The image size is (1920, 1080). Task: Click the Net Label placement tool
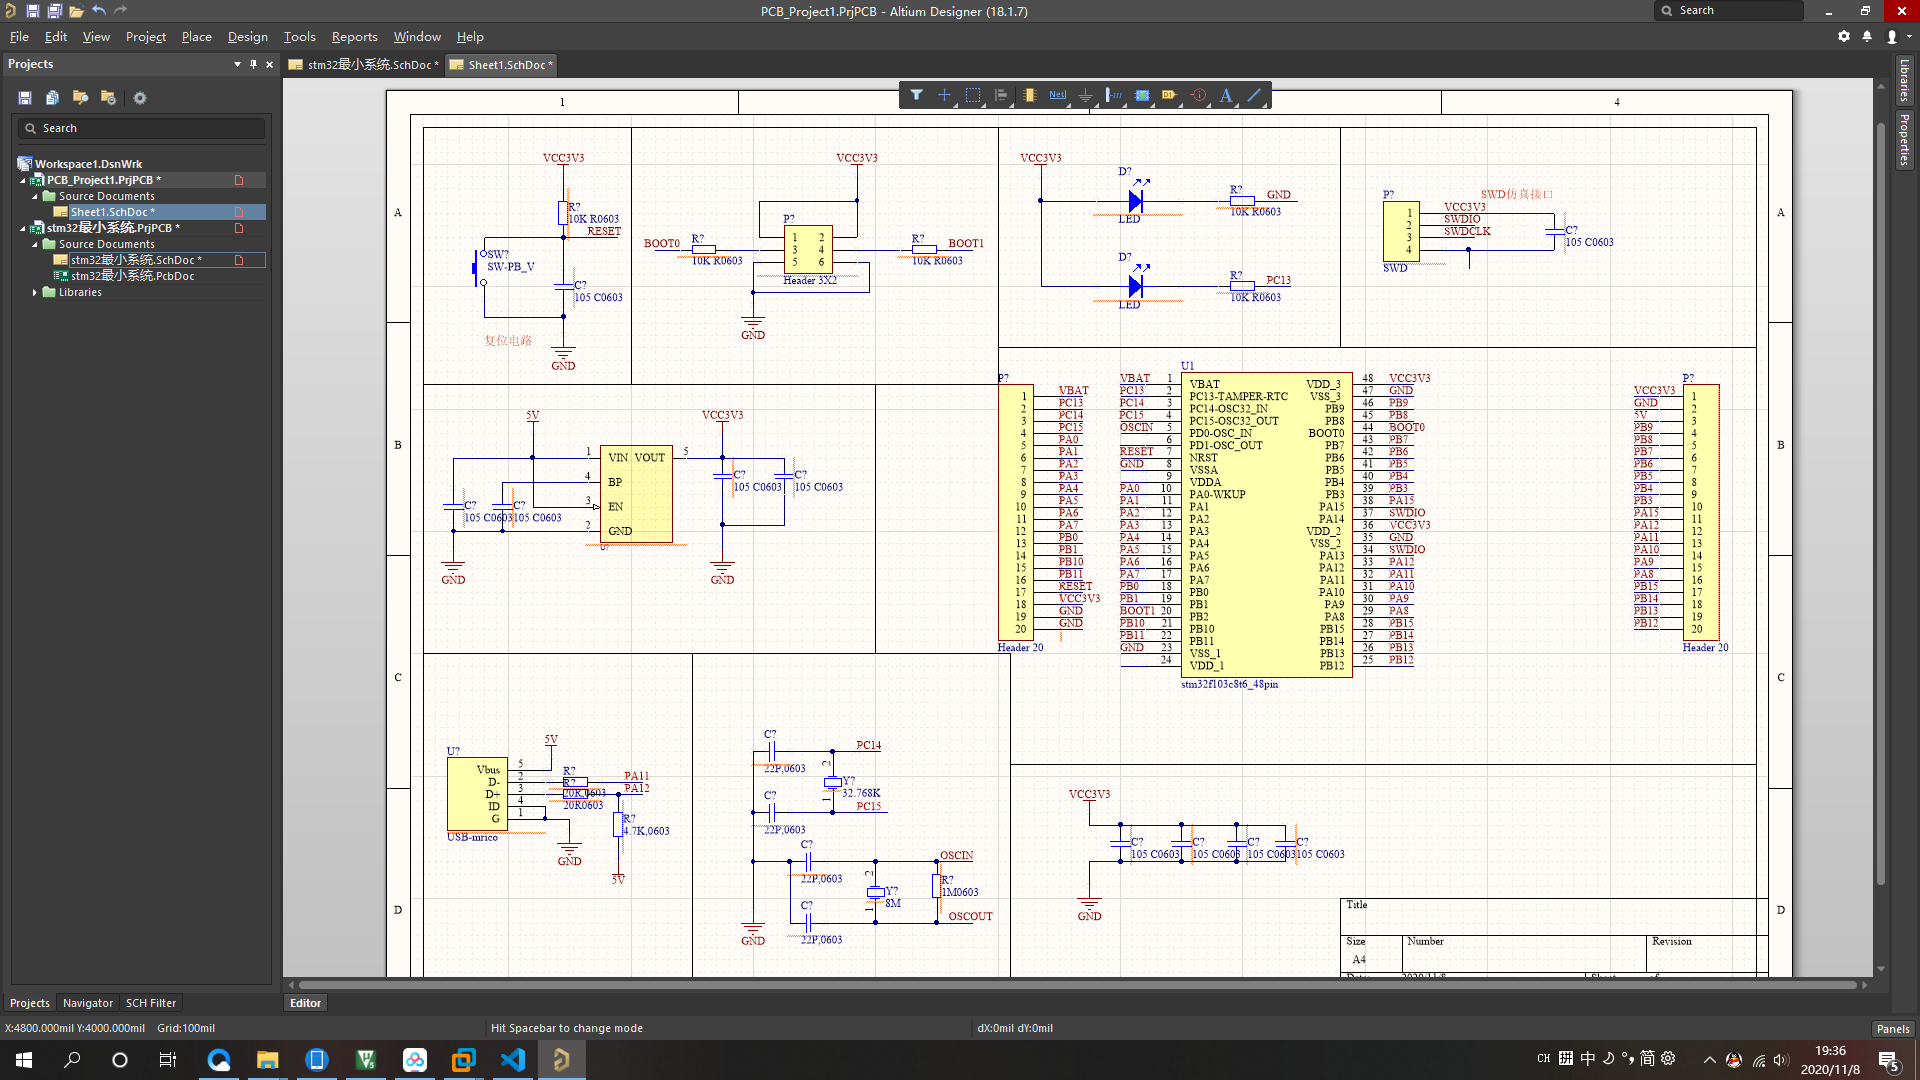tap(1057, 96)
